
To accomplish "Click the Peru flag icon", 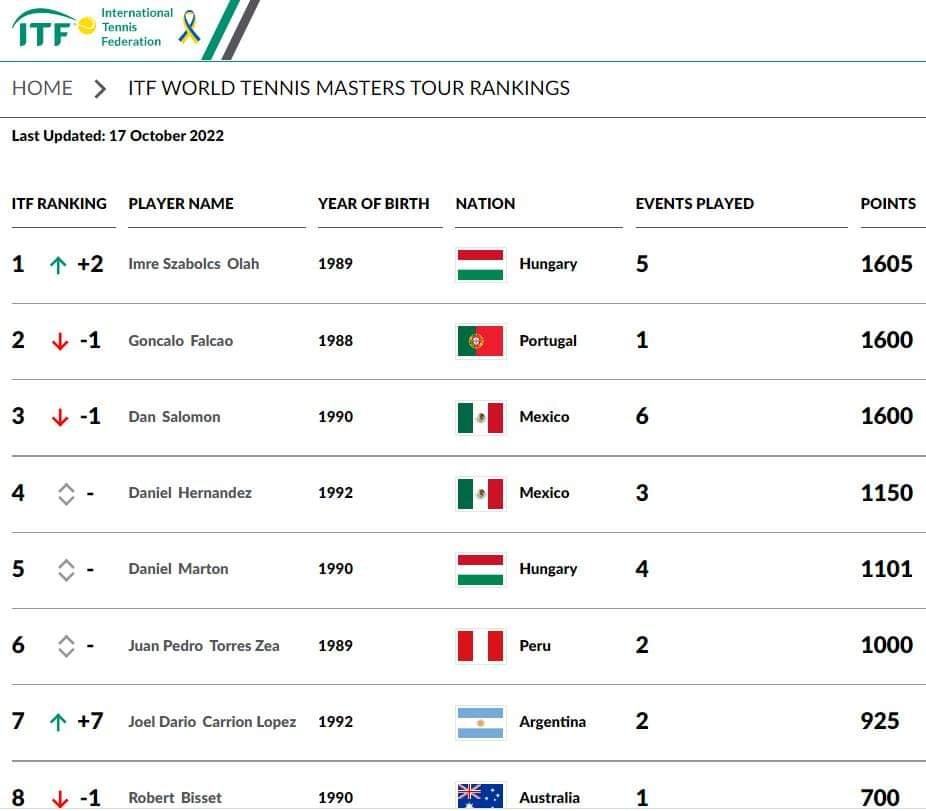I will (481, 646).
